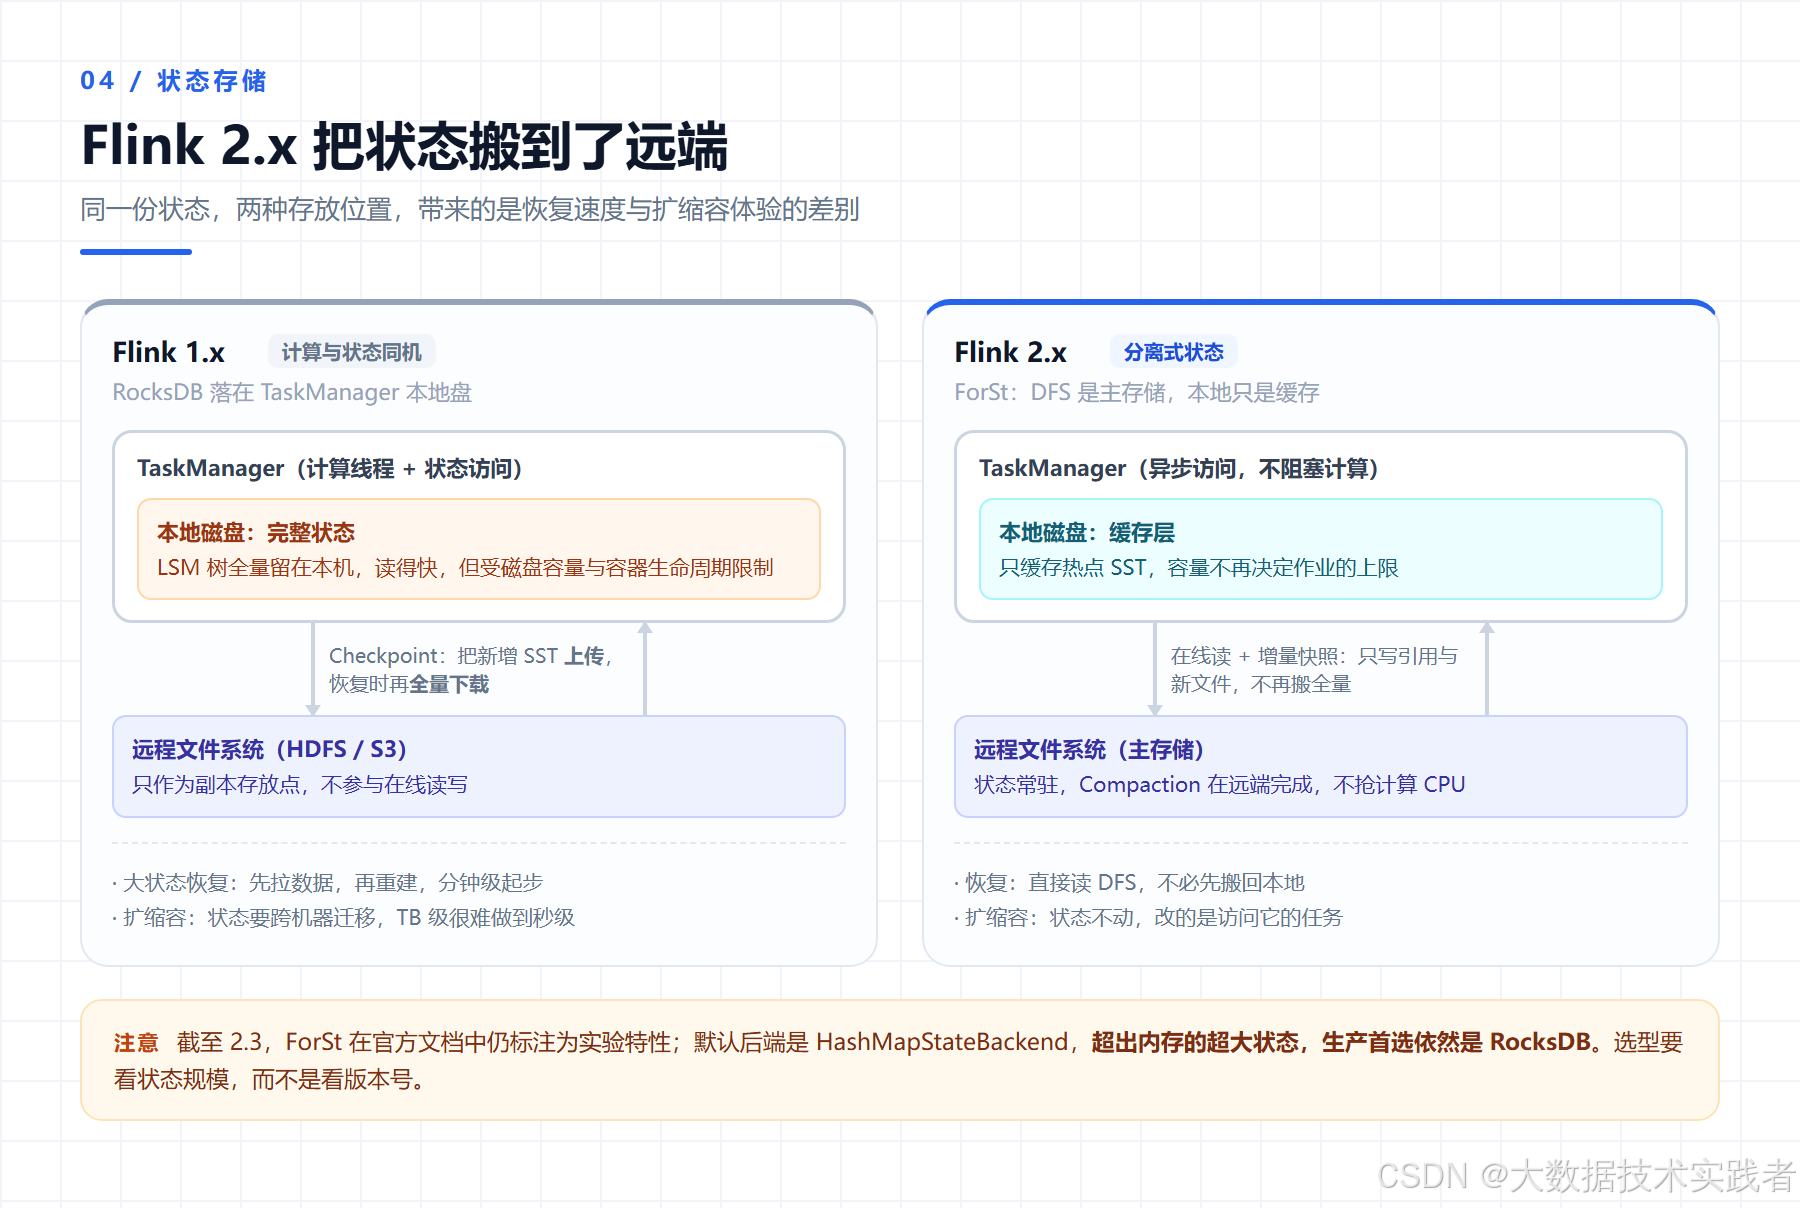
Task: Click bold '生产首选依然是 RocksDB' text
Action: tap(1456, 1042)
